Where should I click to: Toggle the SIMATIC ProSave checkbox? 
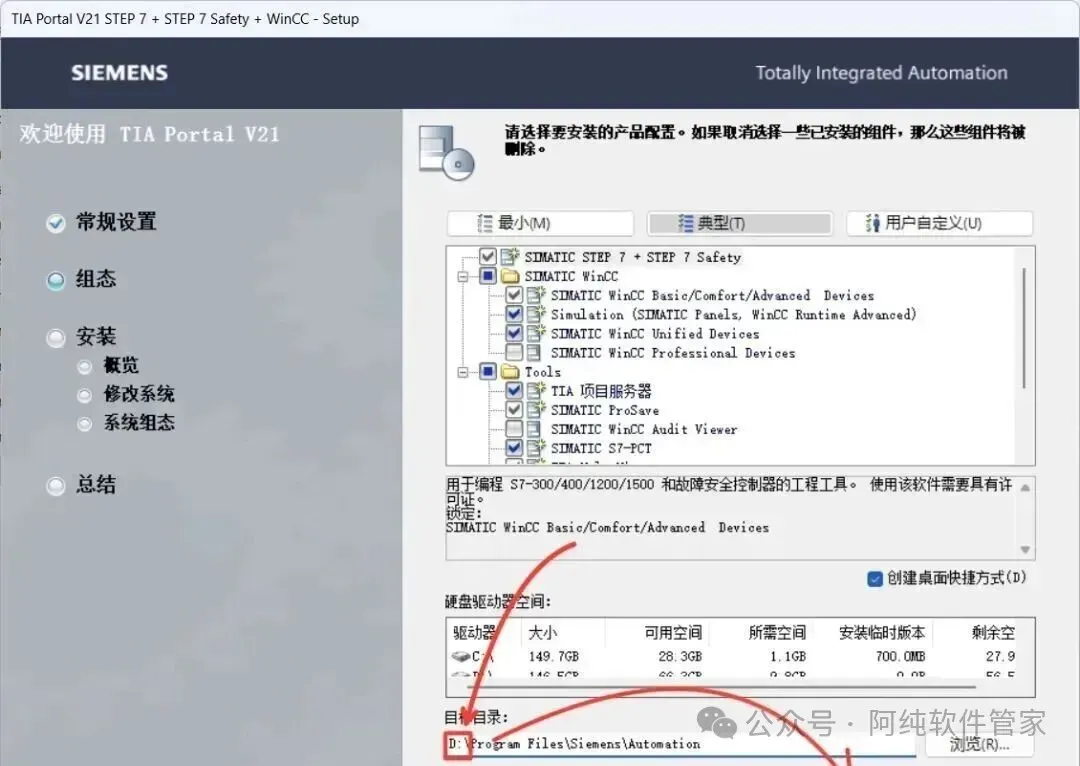[x=514, y=410]
